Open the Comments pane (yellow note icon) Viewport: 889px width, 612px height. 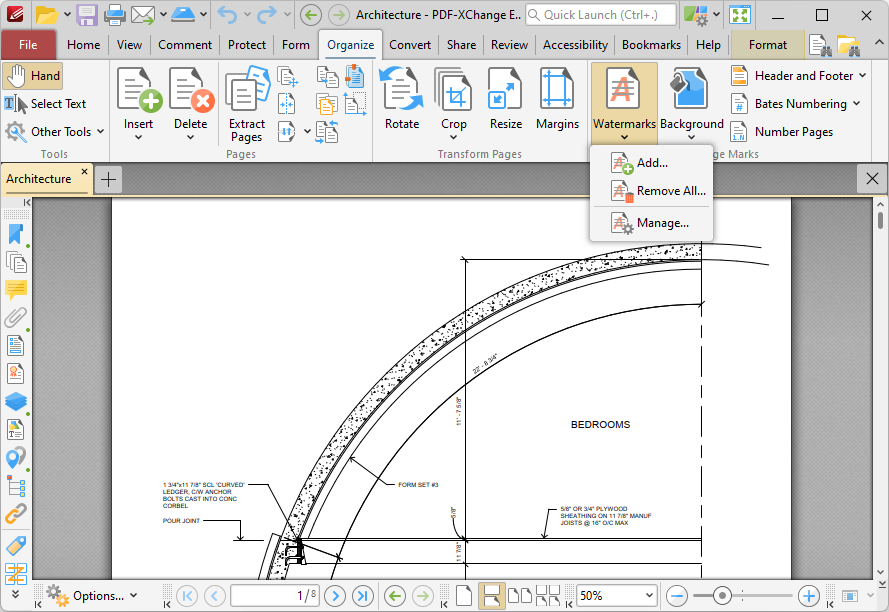[16, 290]
